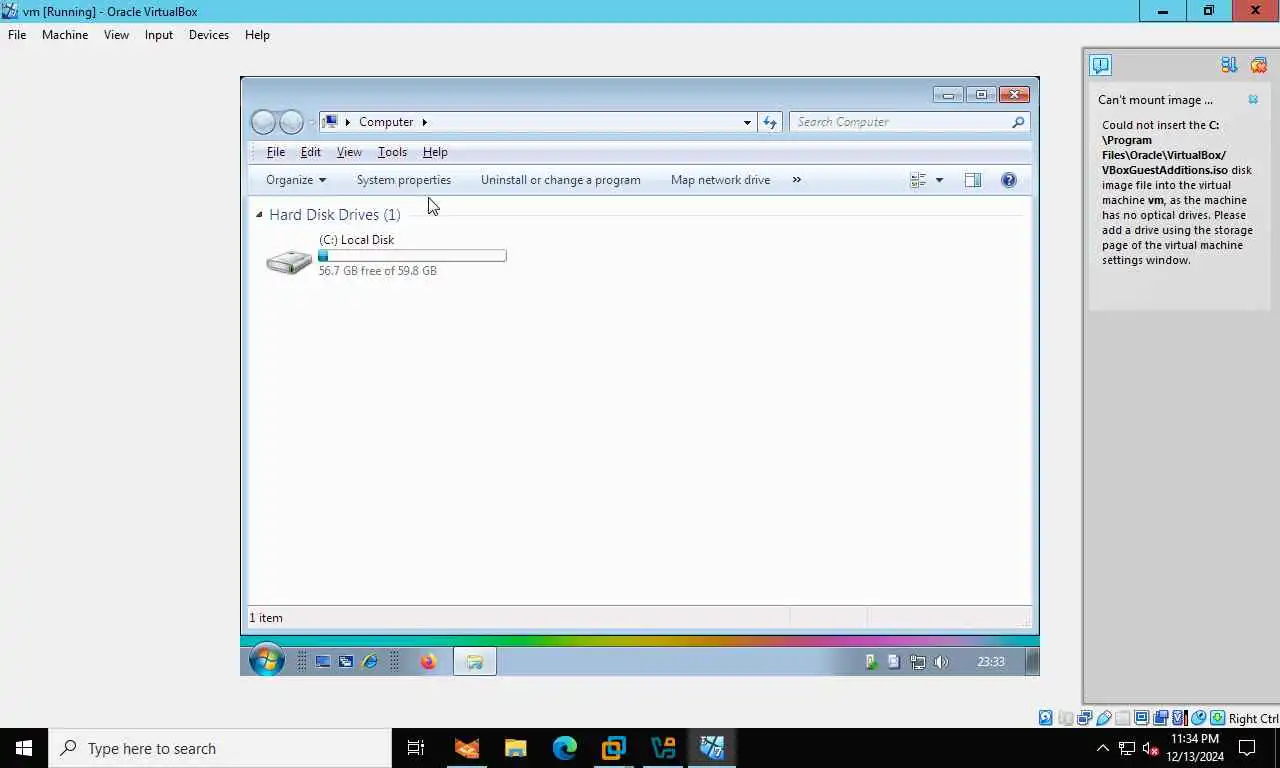Launch Internet Explorer from guest quick launch
This screenshot has height=768, width=1280.
[370, 662]
